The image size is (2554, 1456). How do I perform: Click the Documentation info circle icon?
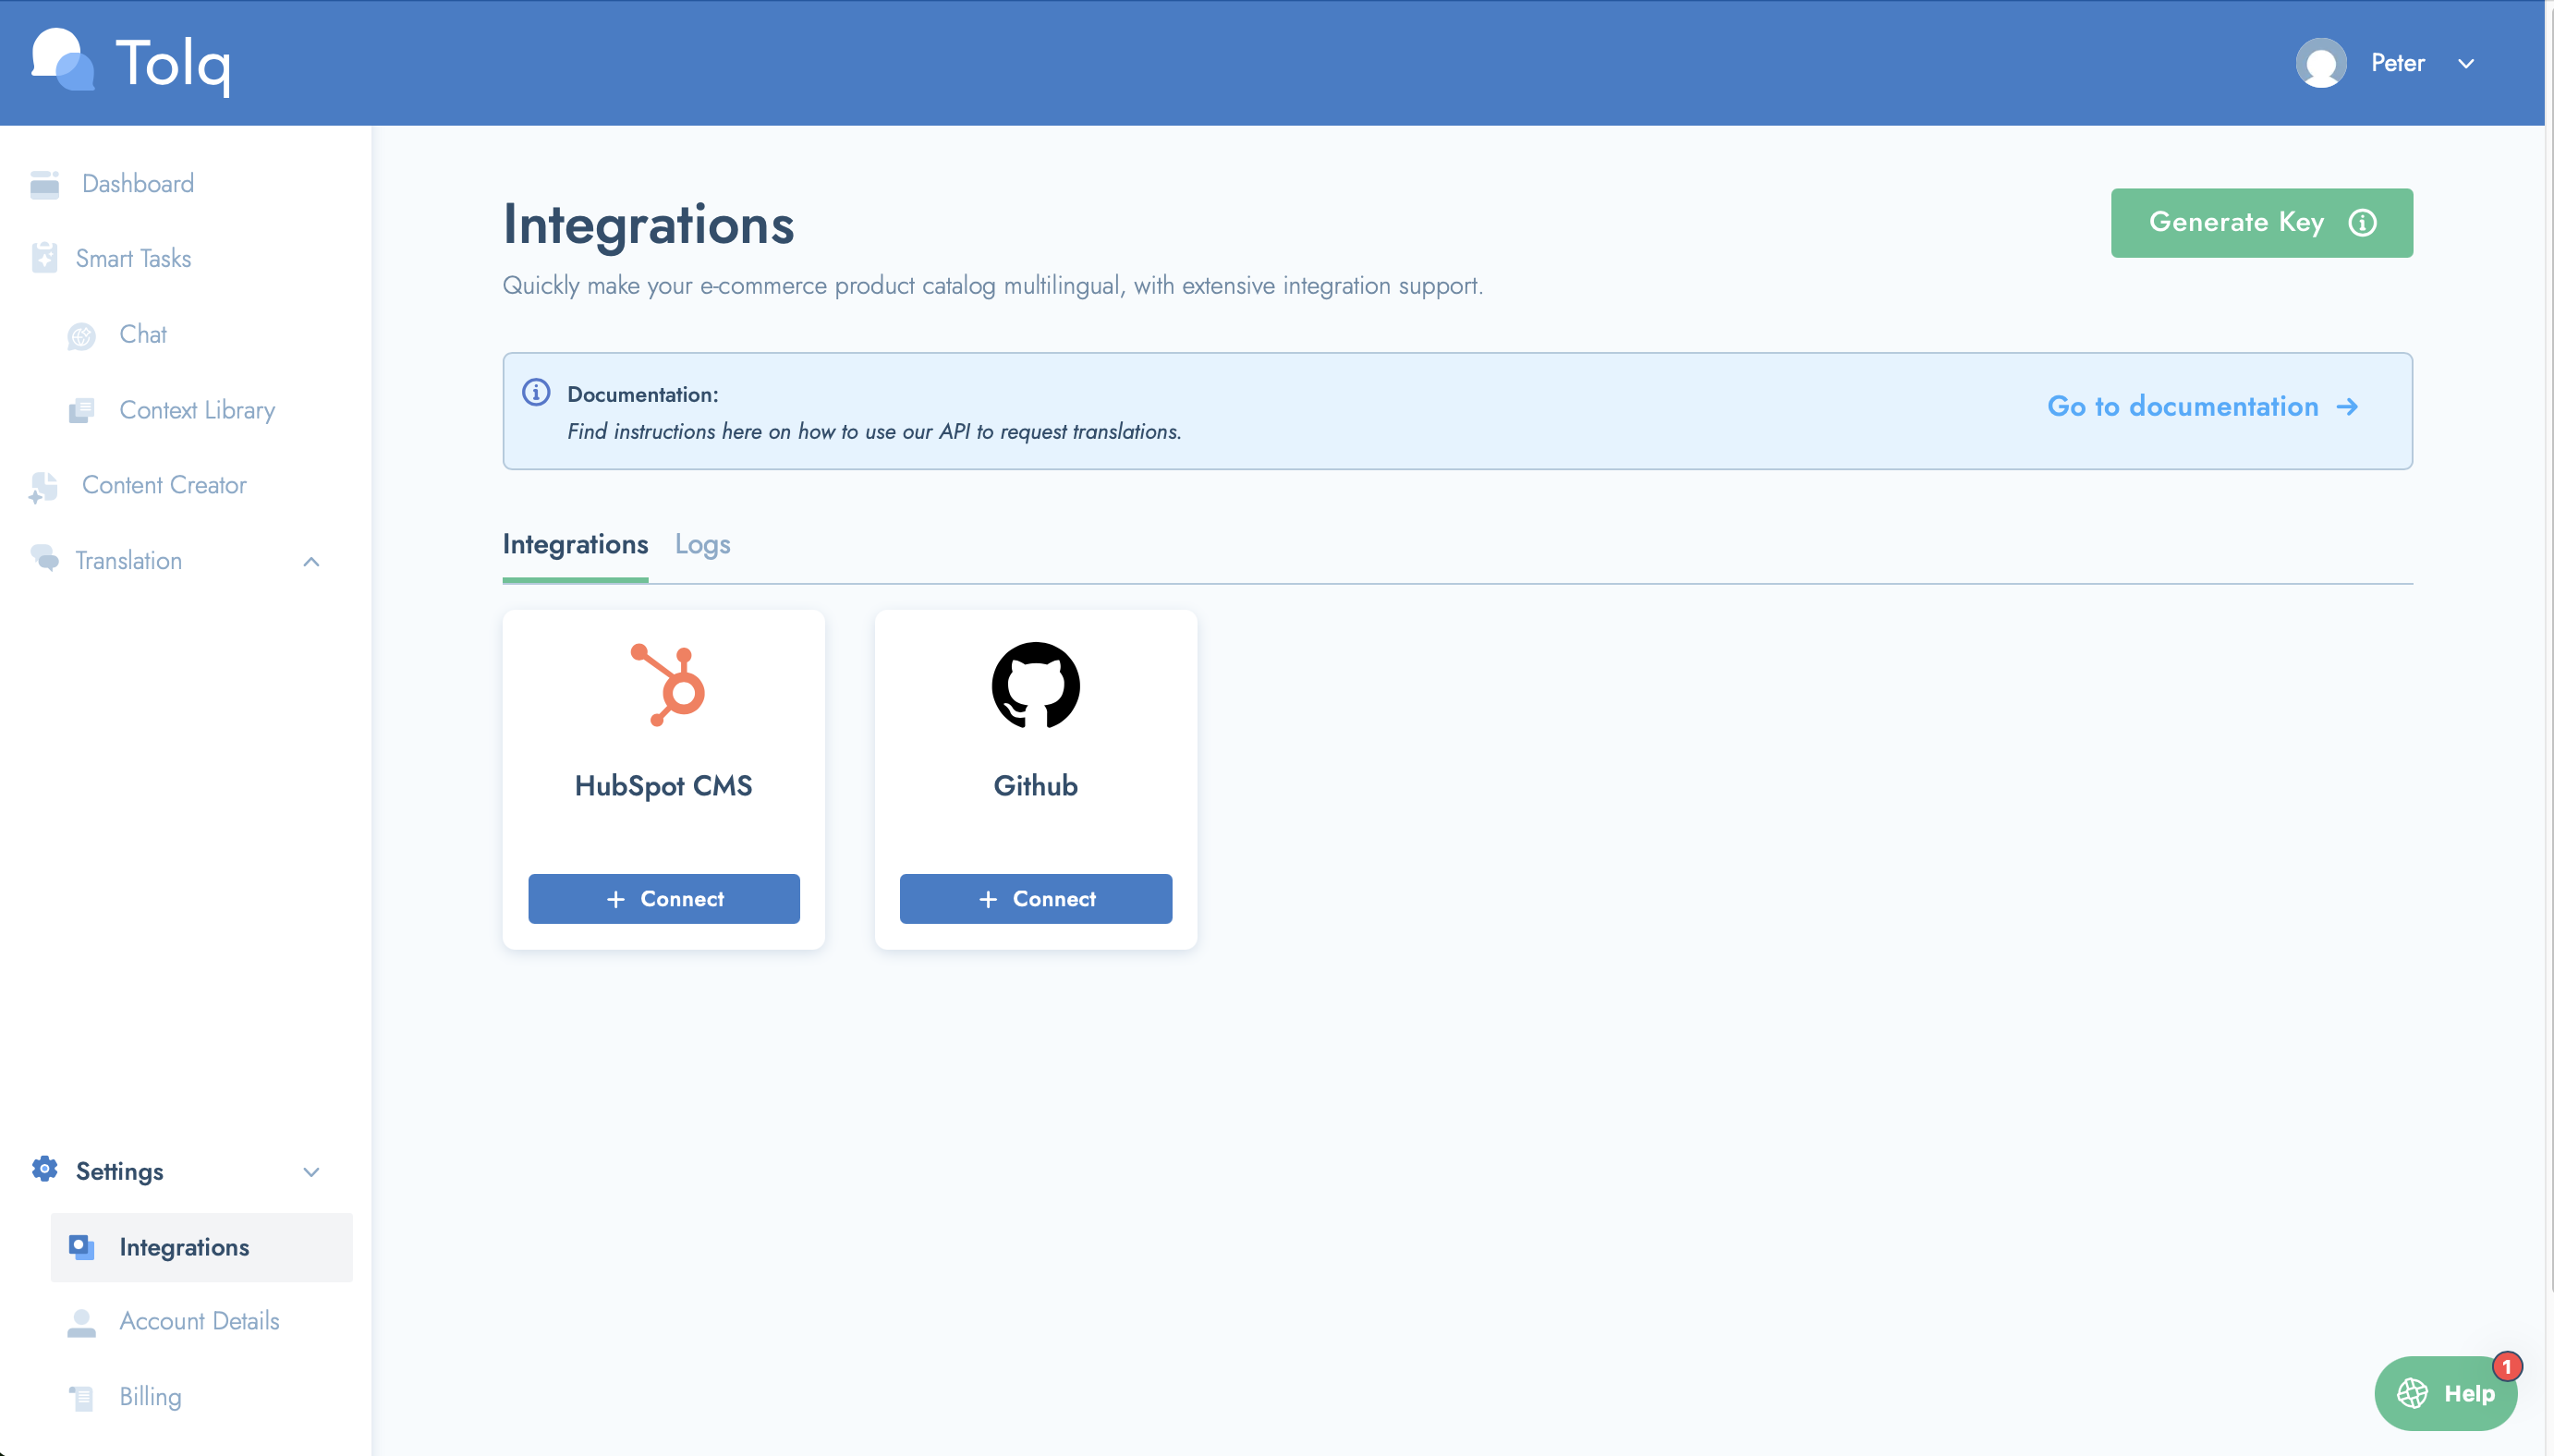[x=536, y=392]
